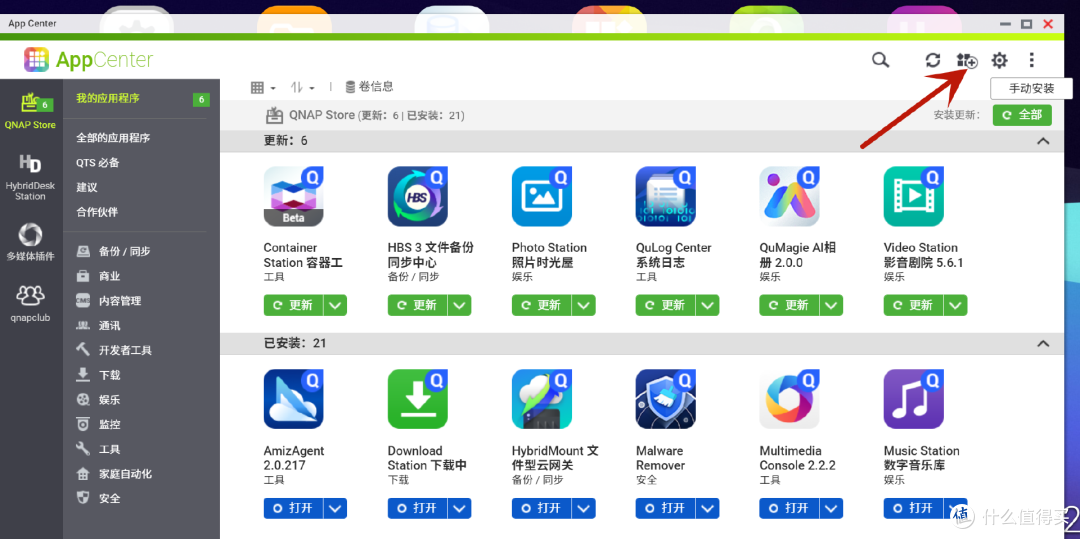Collapse the 更新: 6 section
Viewport: 1080px width, 539px height.
coord(1043,141)
